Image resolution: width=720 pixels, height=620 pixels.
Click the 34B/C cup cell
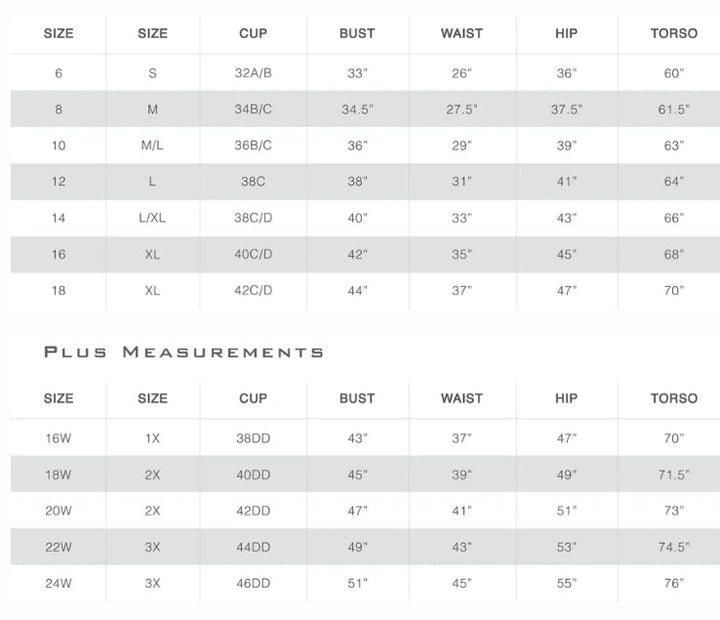coord(253,110)
